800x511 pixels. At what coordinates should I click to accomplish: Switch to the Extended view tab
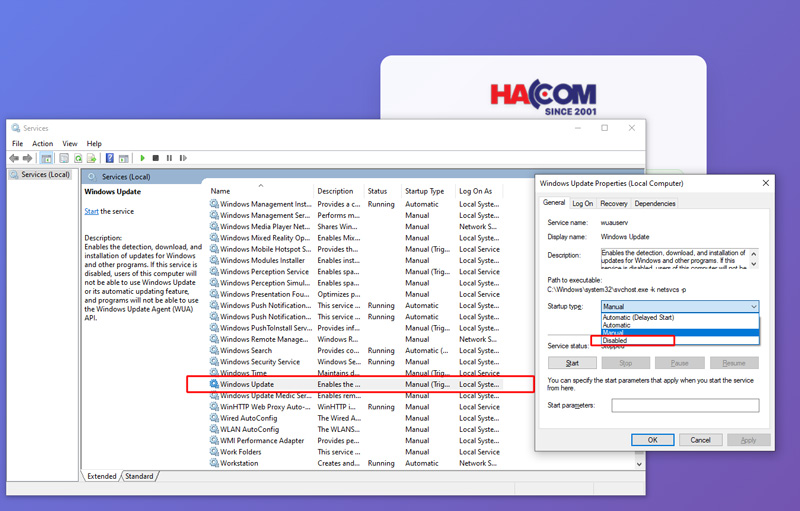(102, 476)
